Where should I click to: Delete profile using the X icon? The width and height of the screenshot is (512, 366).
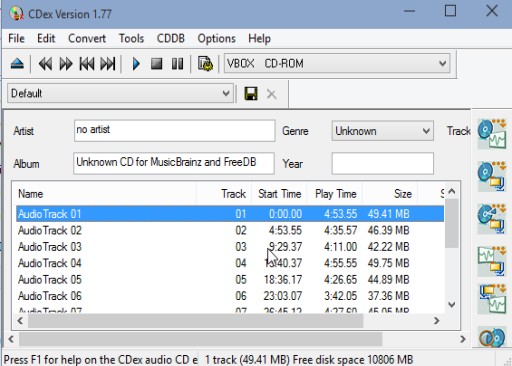point(271,94)
